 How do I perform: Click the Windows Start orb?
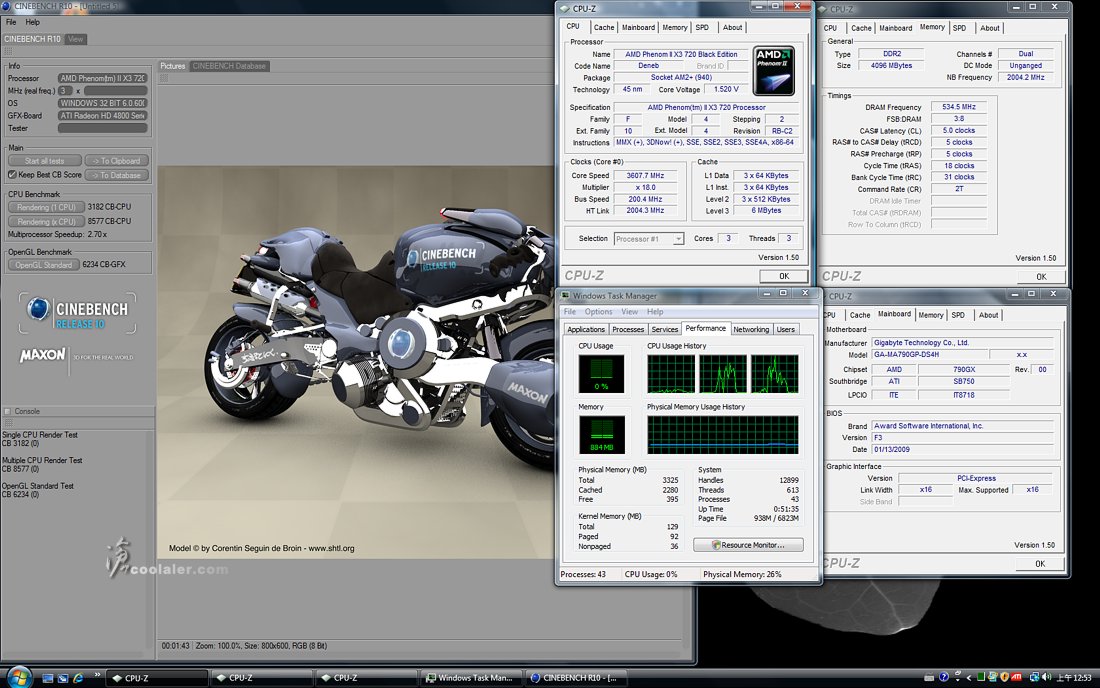(x=18, y=677)
